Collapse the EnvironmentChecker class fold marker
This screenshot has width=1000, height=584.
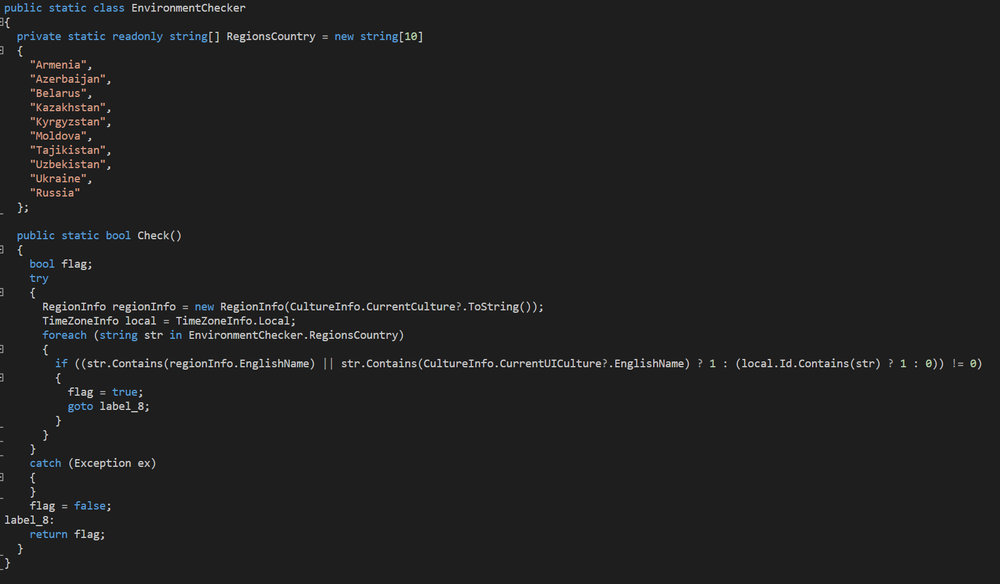[2, 22]
